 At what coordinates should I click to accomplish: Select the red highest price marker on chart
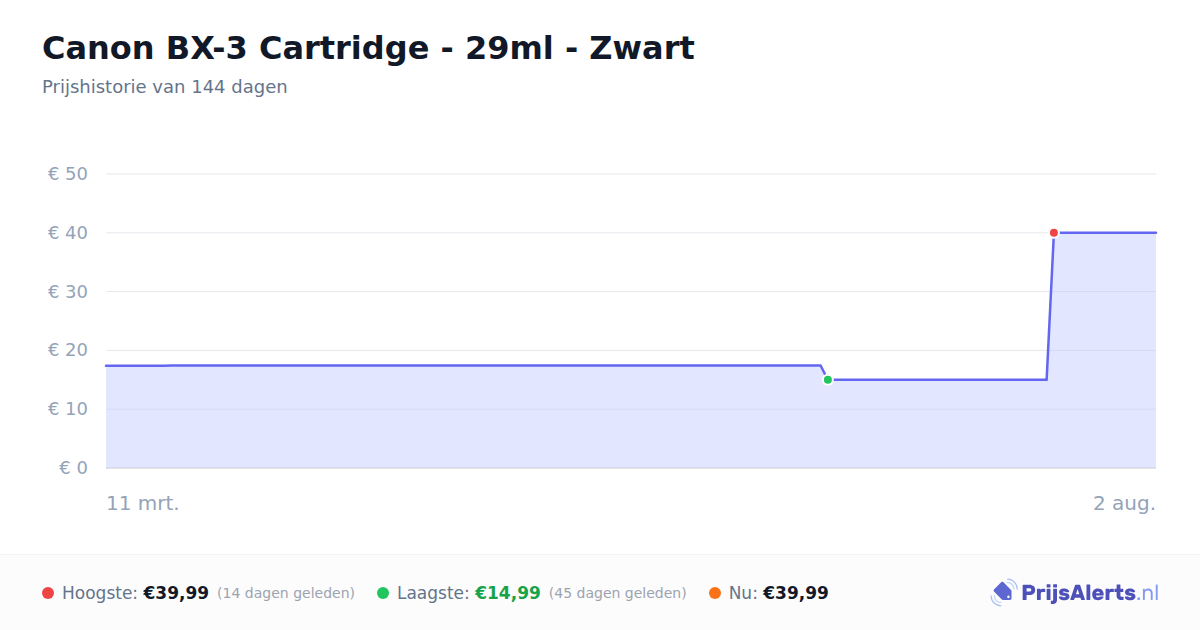click(x=1054, y=233)
